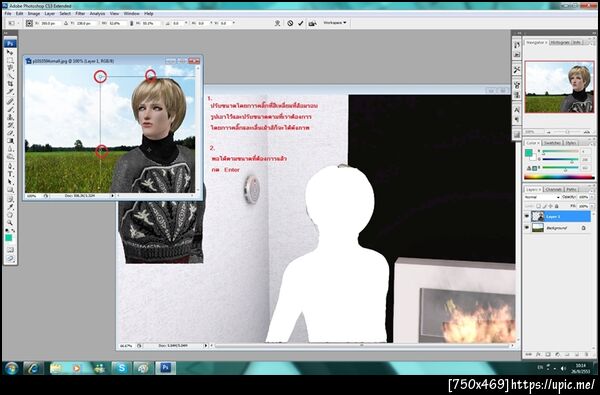Select the Gradient tool
Screen dimensions: 600x395
point(10,140)
